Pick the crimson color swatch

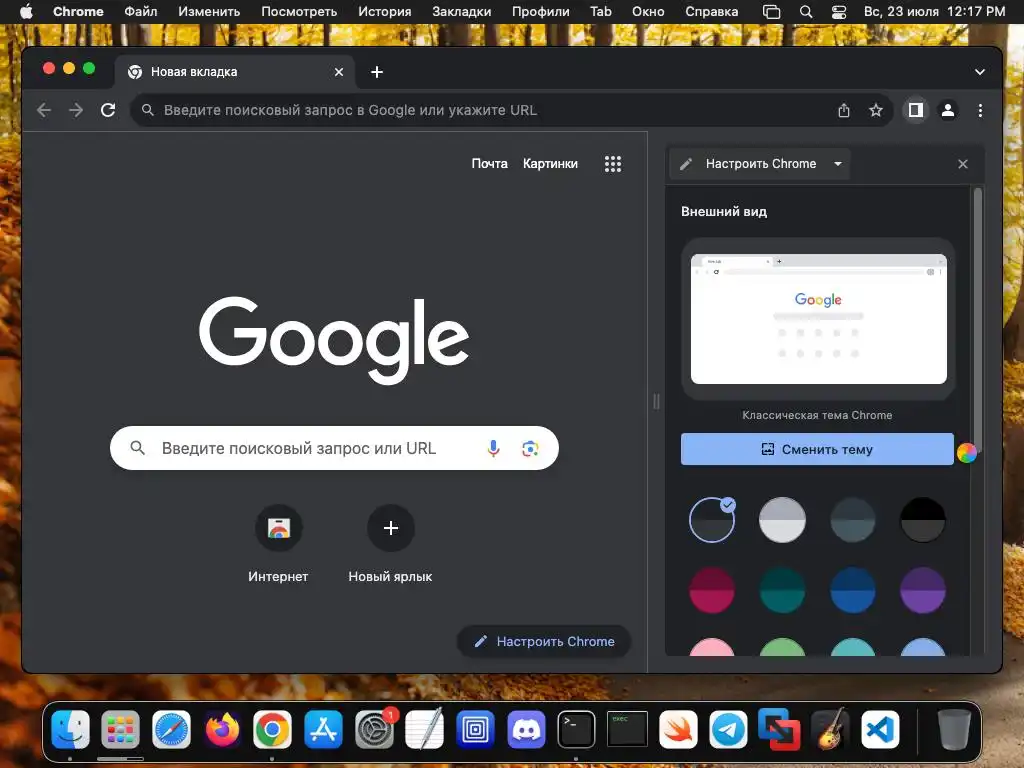pyautogui.click(x=712, y=590)
